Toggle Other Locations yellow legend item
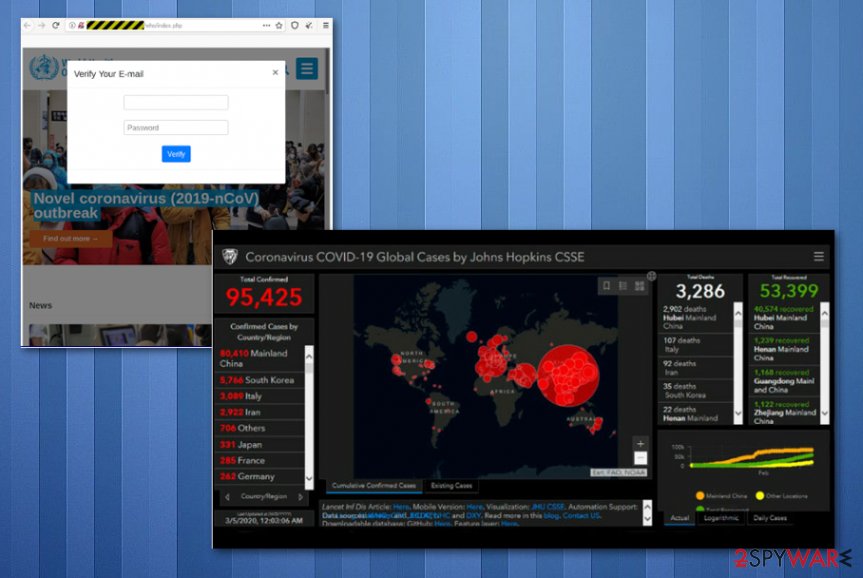The height and width of the screenshot is (578, 863). pos(782,496)
